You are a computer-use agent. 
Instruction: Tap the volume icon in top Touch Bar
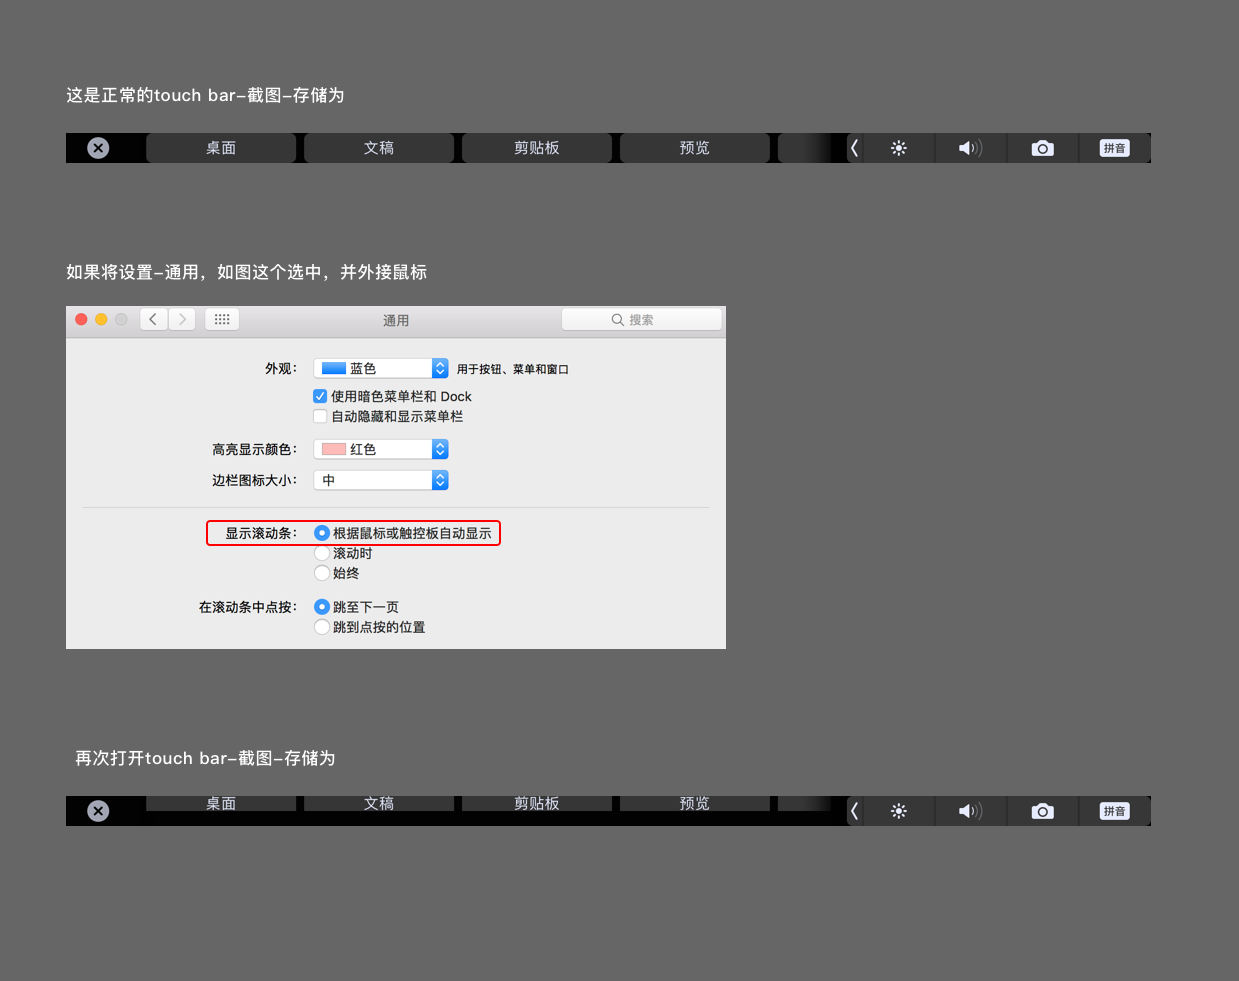tap(970, 148)
